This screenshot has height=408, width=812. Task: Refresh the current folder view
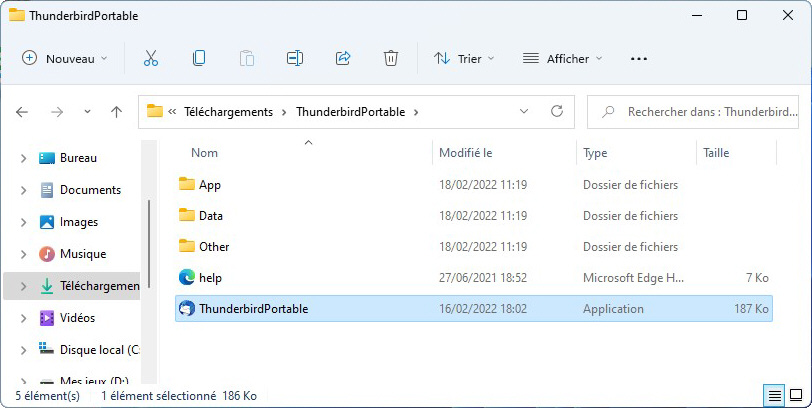557,112
